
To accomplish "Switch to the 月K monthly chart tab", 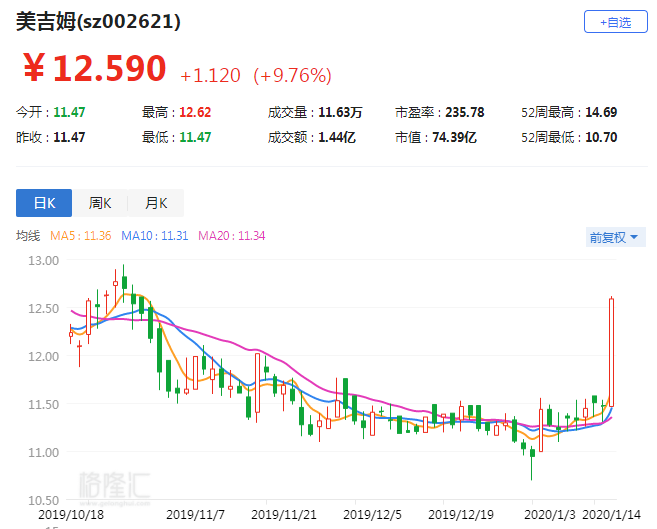I will pyautogui.click(x=156, y=203).
